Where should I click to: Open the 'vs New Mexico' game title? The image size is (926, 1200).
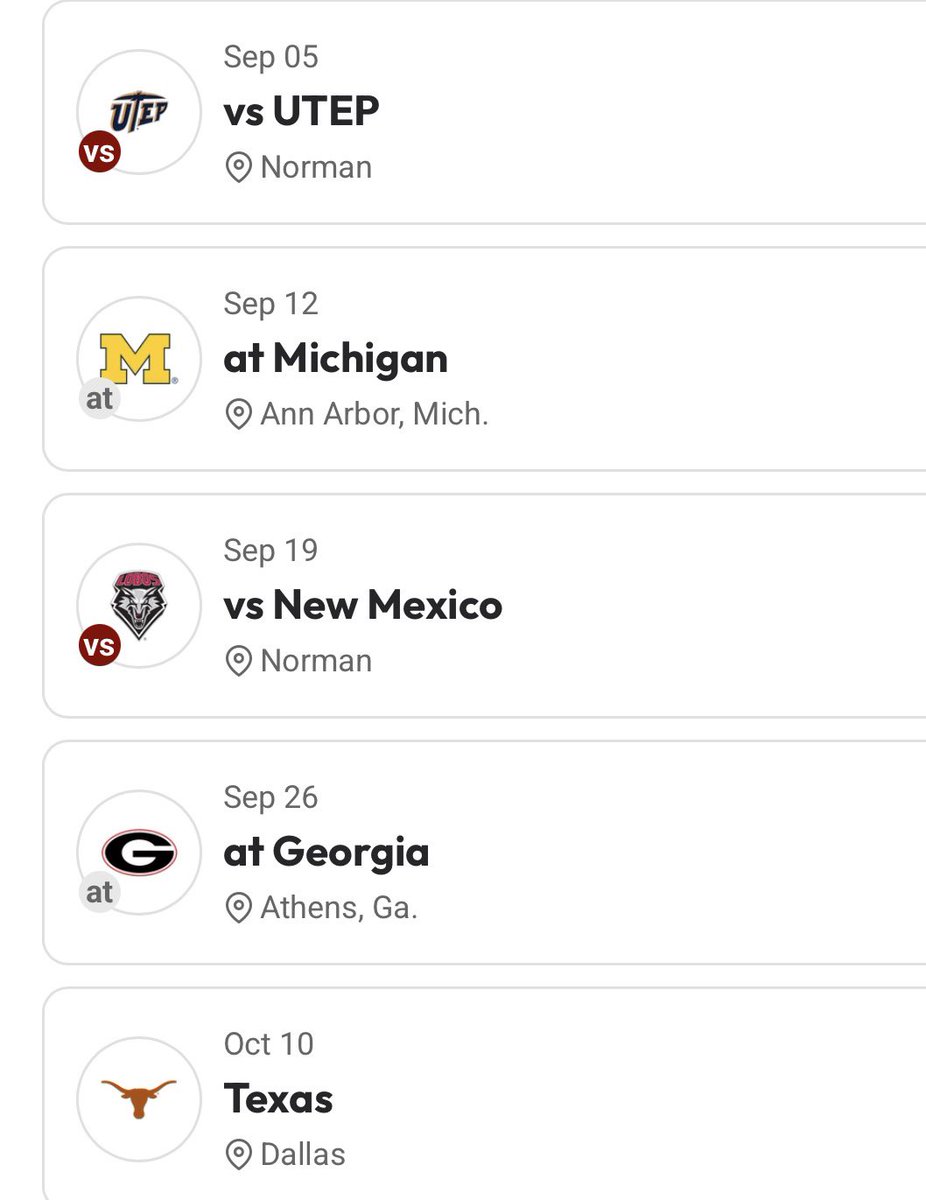click(x=363, y=605)
